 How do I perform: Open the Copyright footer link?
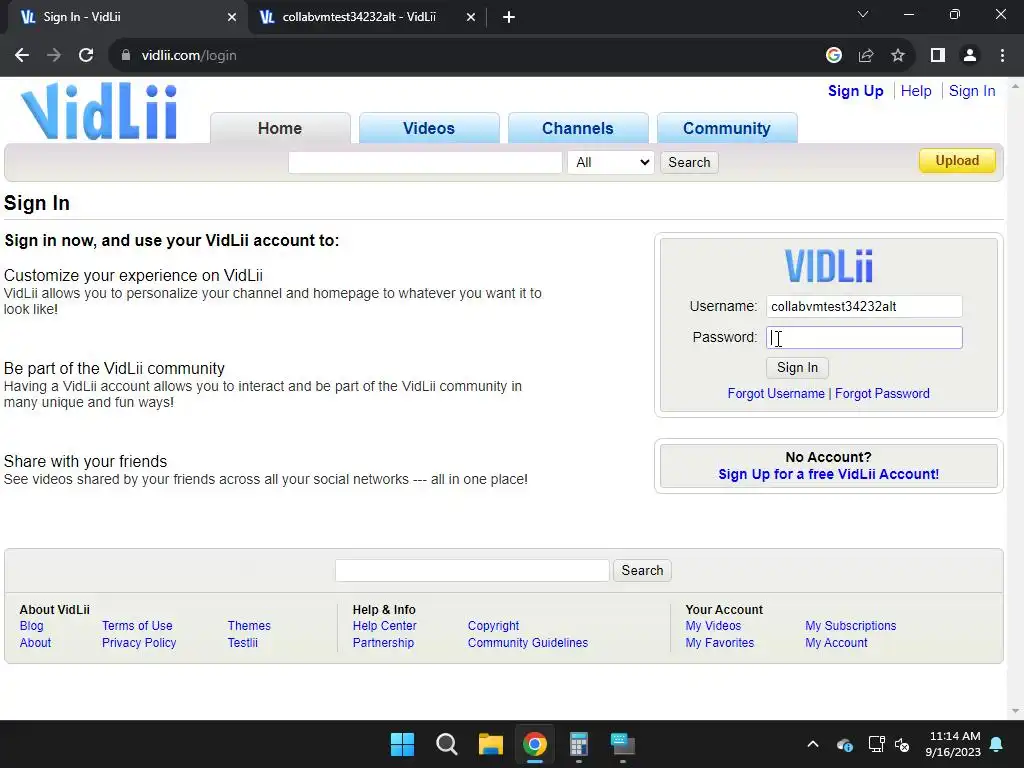click(x=493, y=626)
